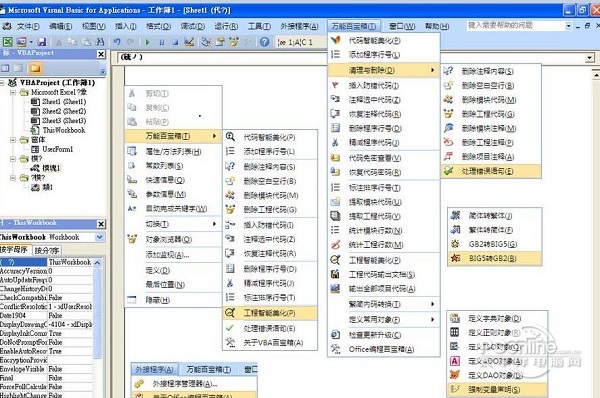This screenshot has width=600, height=398.
Task: Click View Code icon in project panel
Action: (x=5, y=69)
